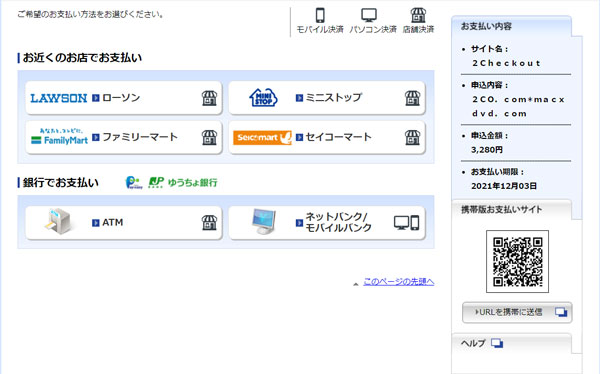600x374 pixels.
Task: Click the Pay-easy logo
Action: [x=134, y=183]
